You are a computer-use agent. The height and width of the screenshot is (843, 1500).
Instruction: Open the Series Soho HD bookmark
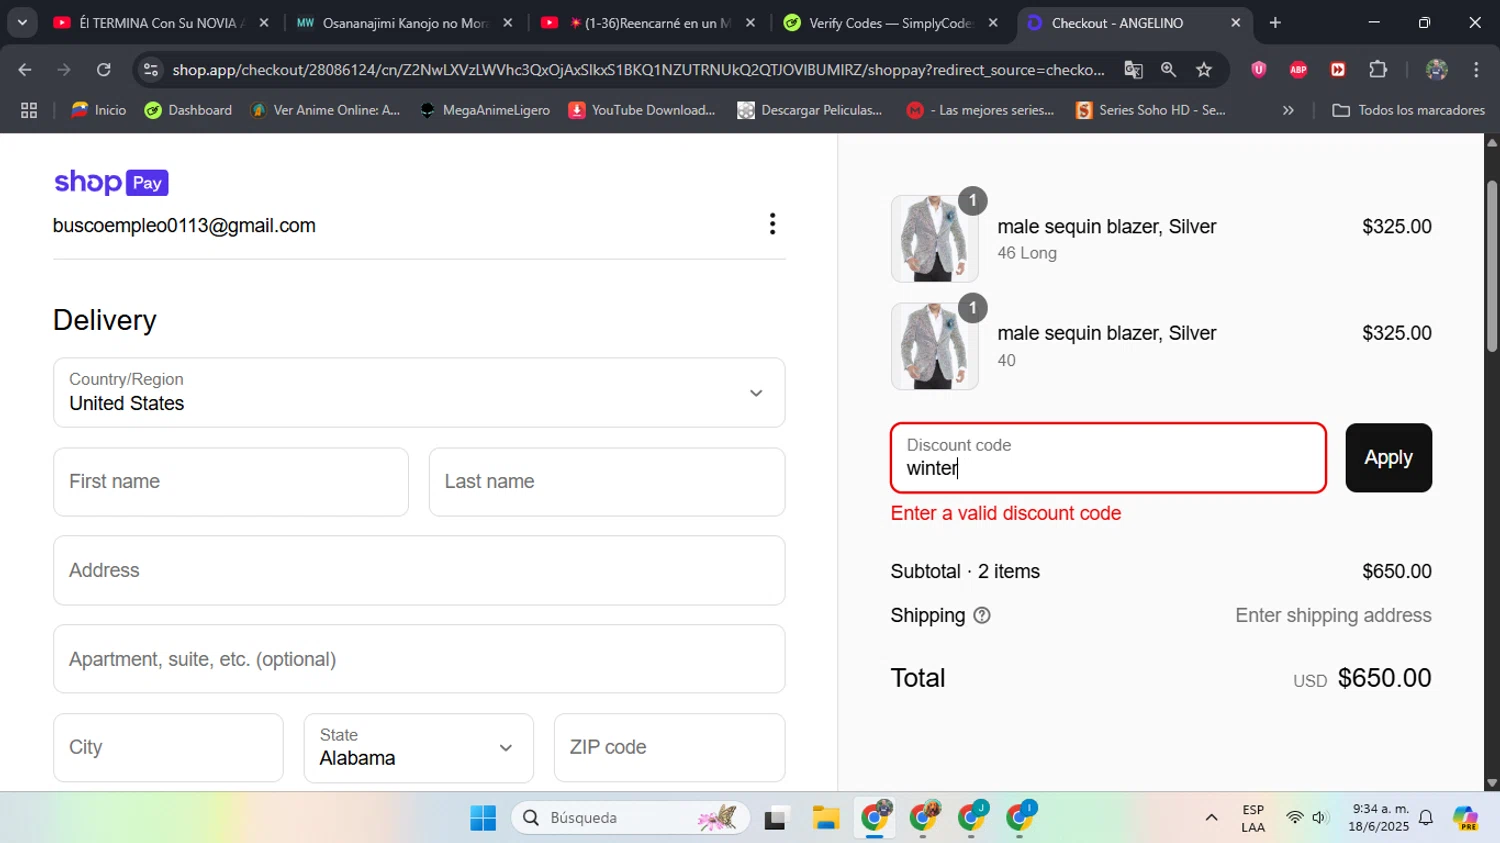[1151, 111]
